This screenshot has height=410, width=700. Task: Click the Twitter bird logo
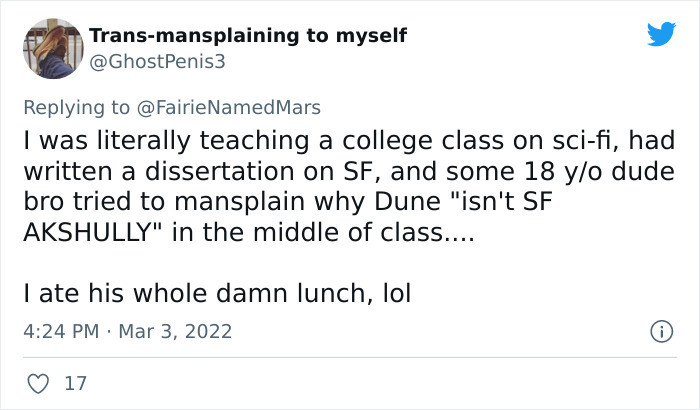[x=661, y=34]
